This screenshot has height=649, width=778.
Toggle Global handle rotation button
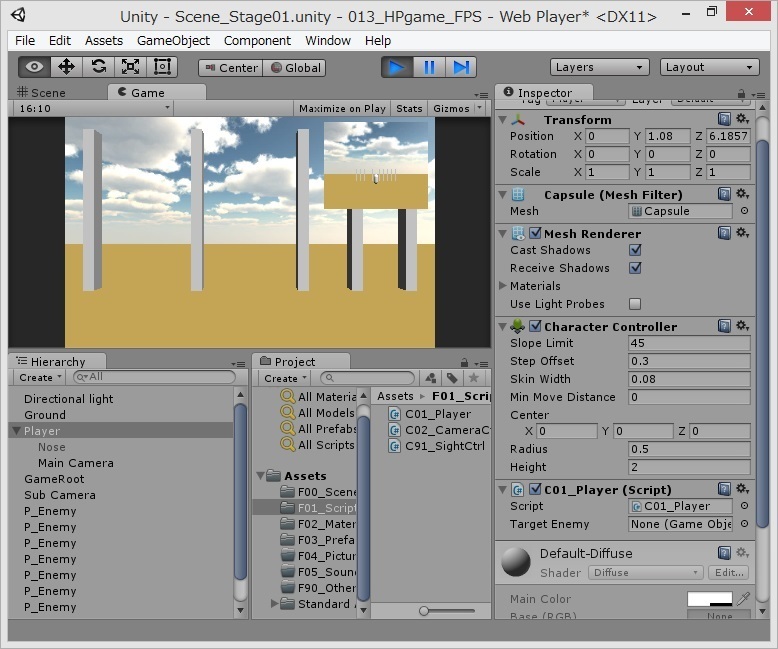(x=294, y=68)
